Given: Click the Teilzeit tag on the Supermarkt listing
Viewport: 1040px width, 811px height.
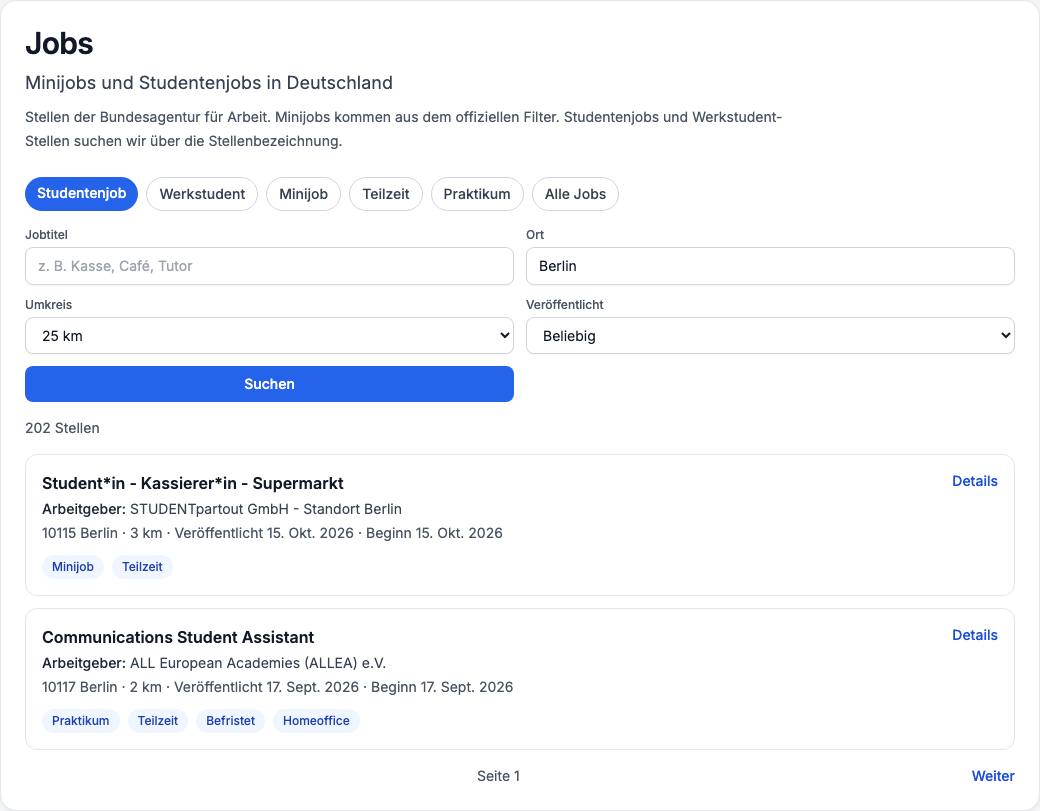Looking at the screenshot, I should (x=142, y=567).
